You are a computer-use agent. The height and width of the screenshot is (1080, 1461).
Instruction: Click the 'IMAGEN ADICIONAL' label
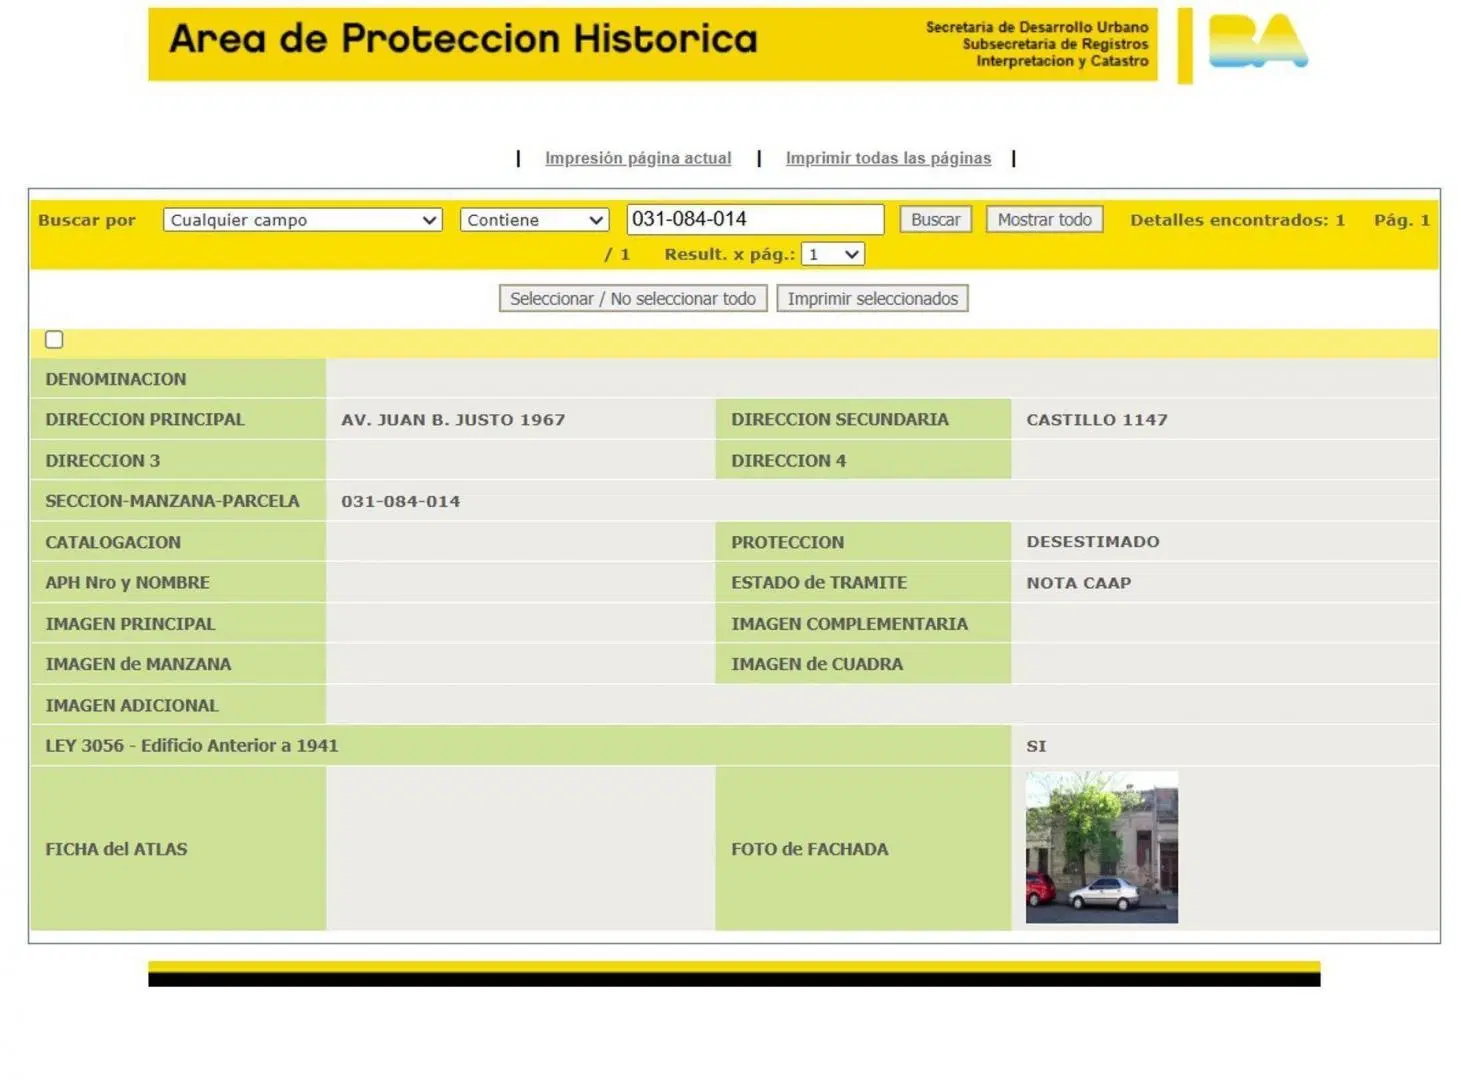click(x=132, y=705)
